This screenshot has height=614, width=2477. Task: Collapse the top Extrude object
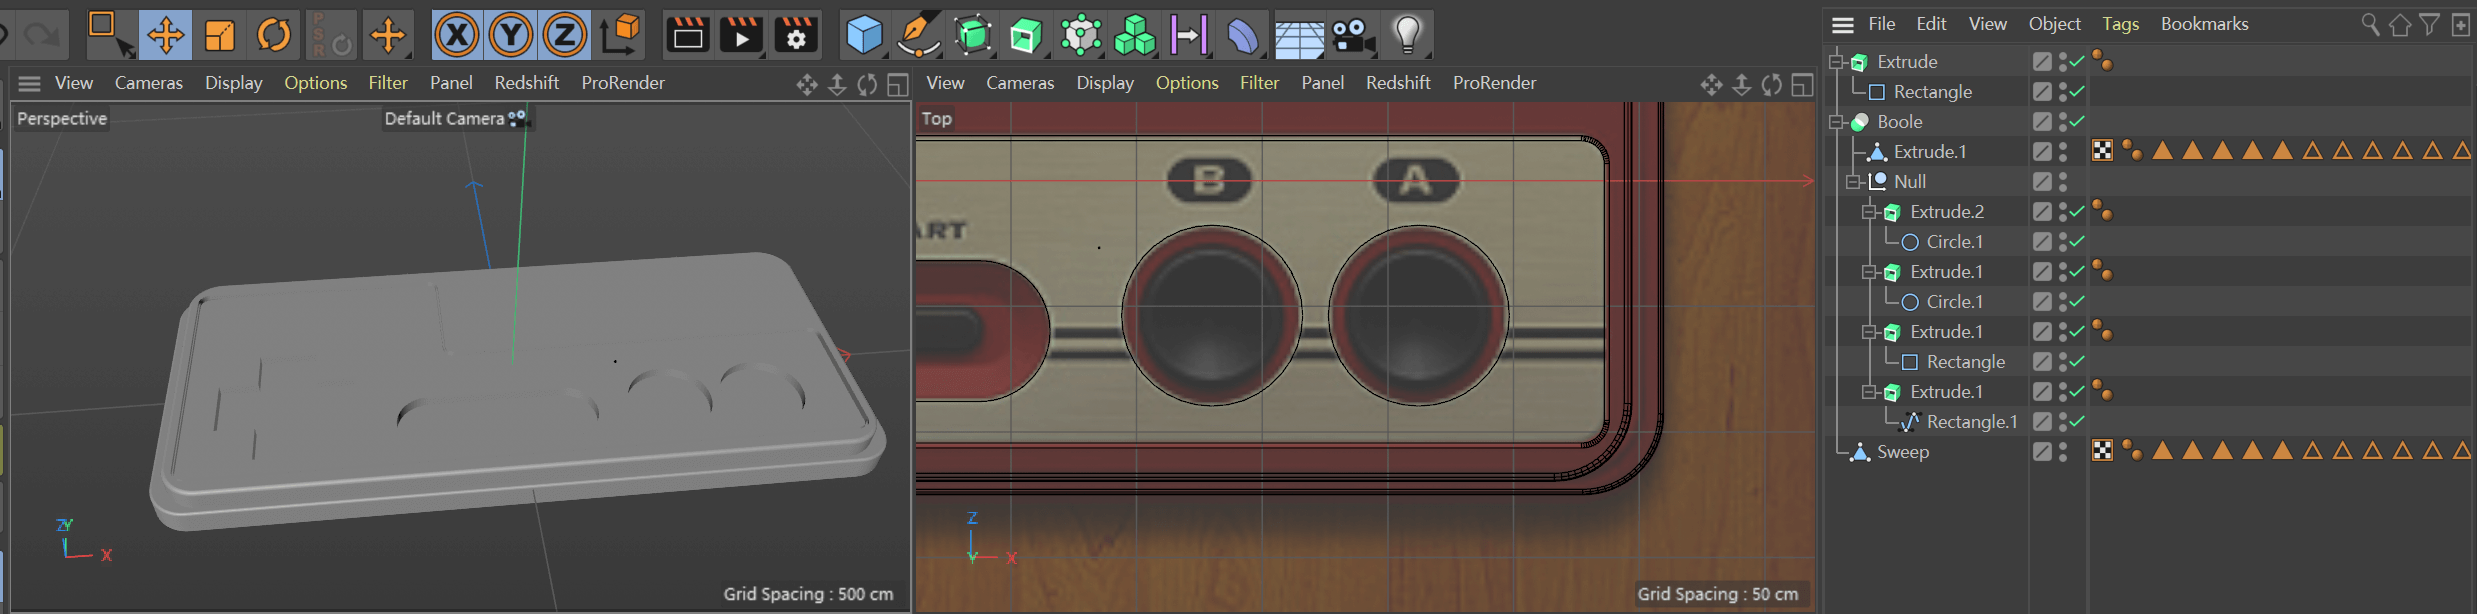1836,62
